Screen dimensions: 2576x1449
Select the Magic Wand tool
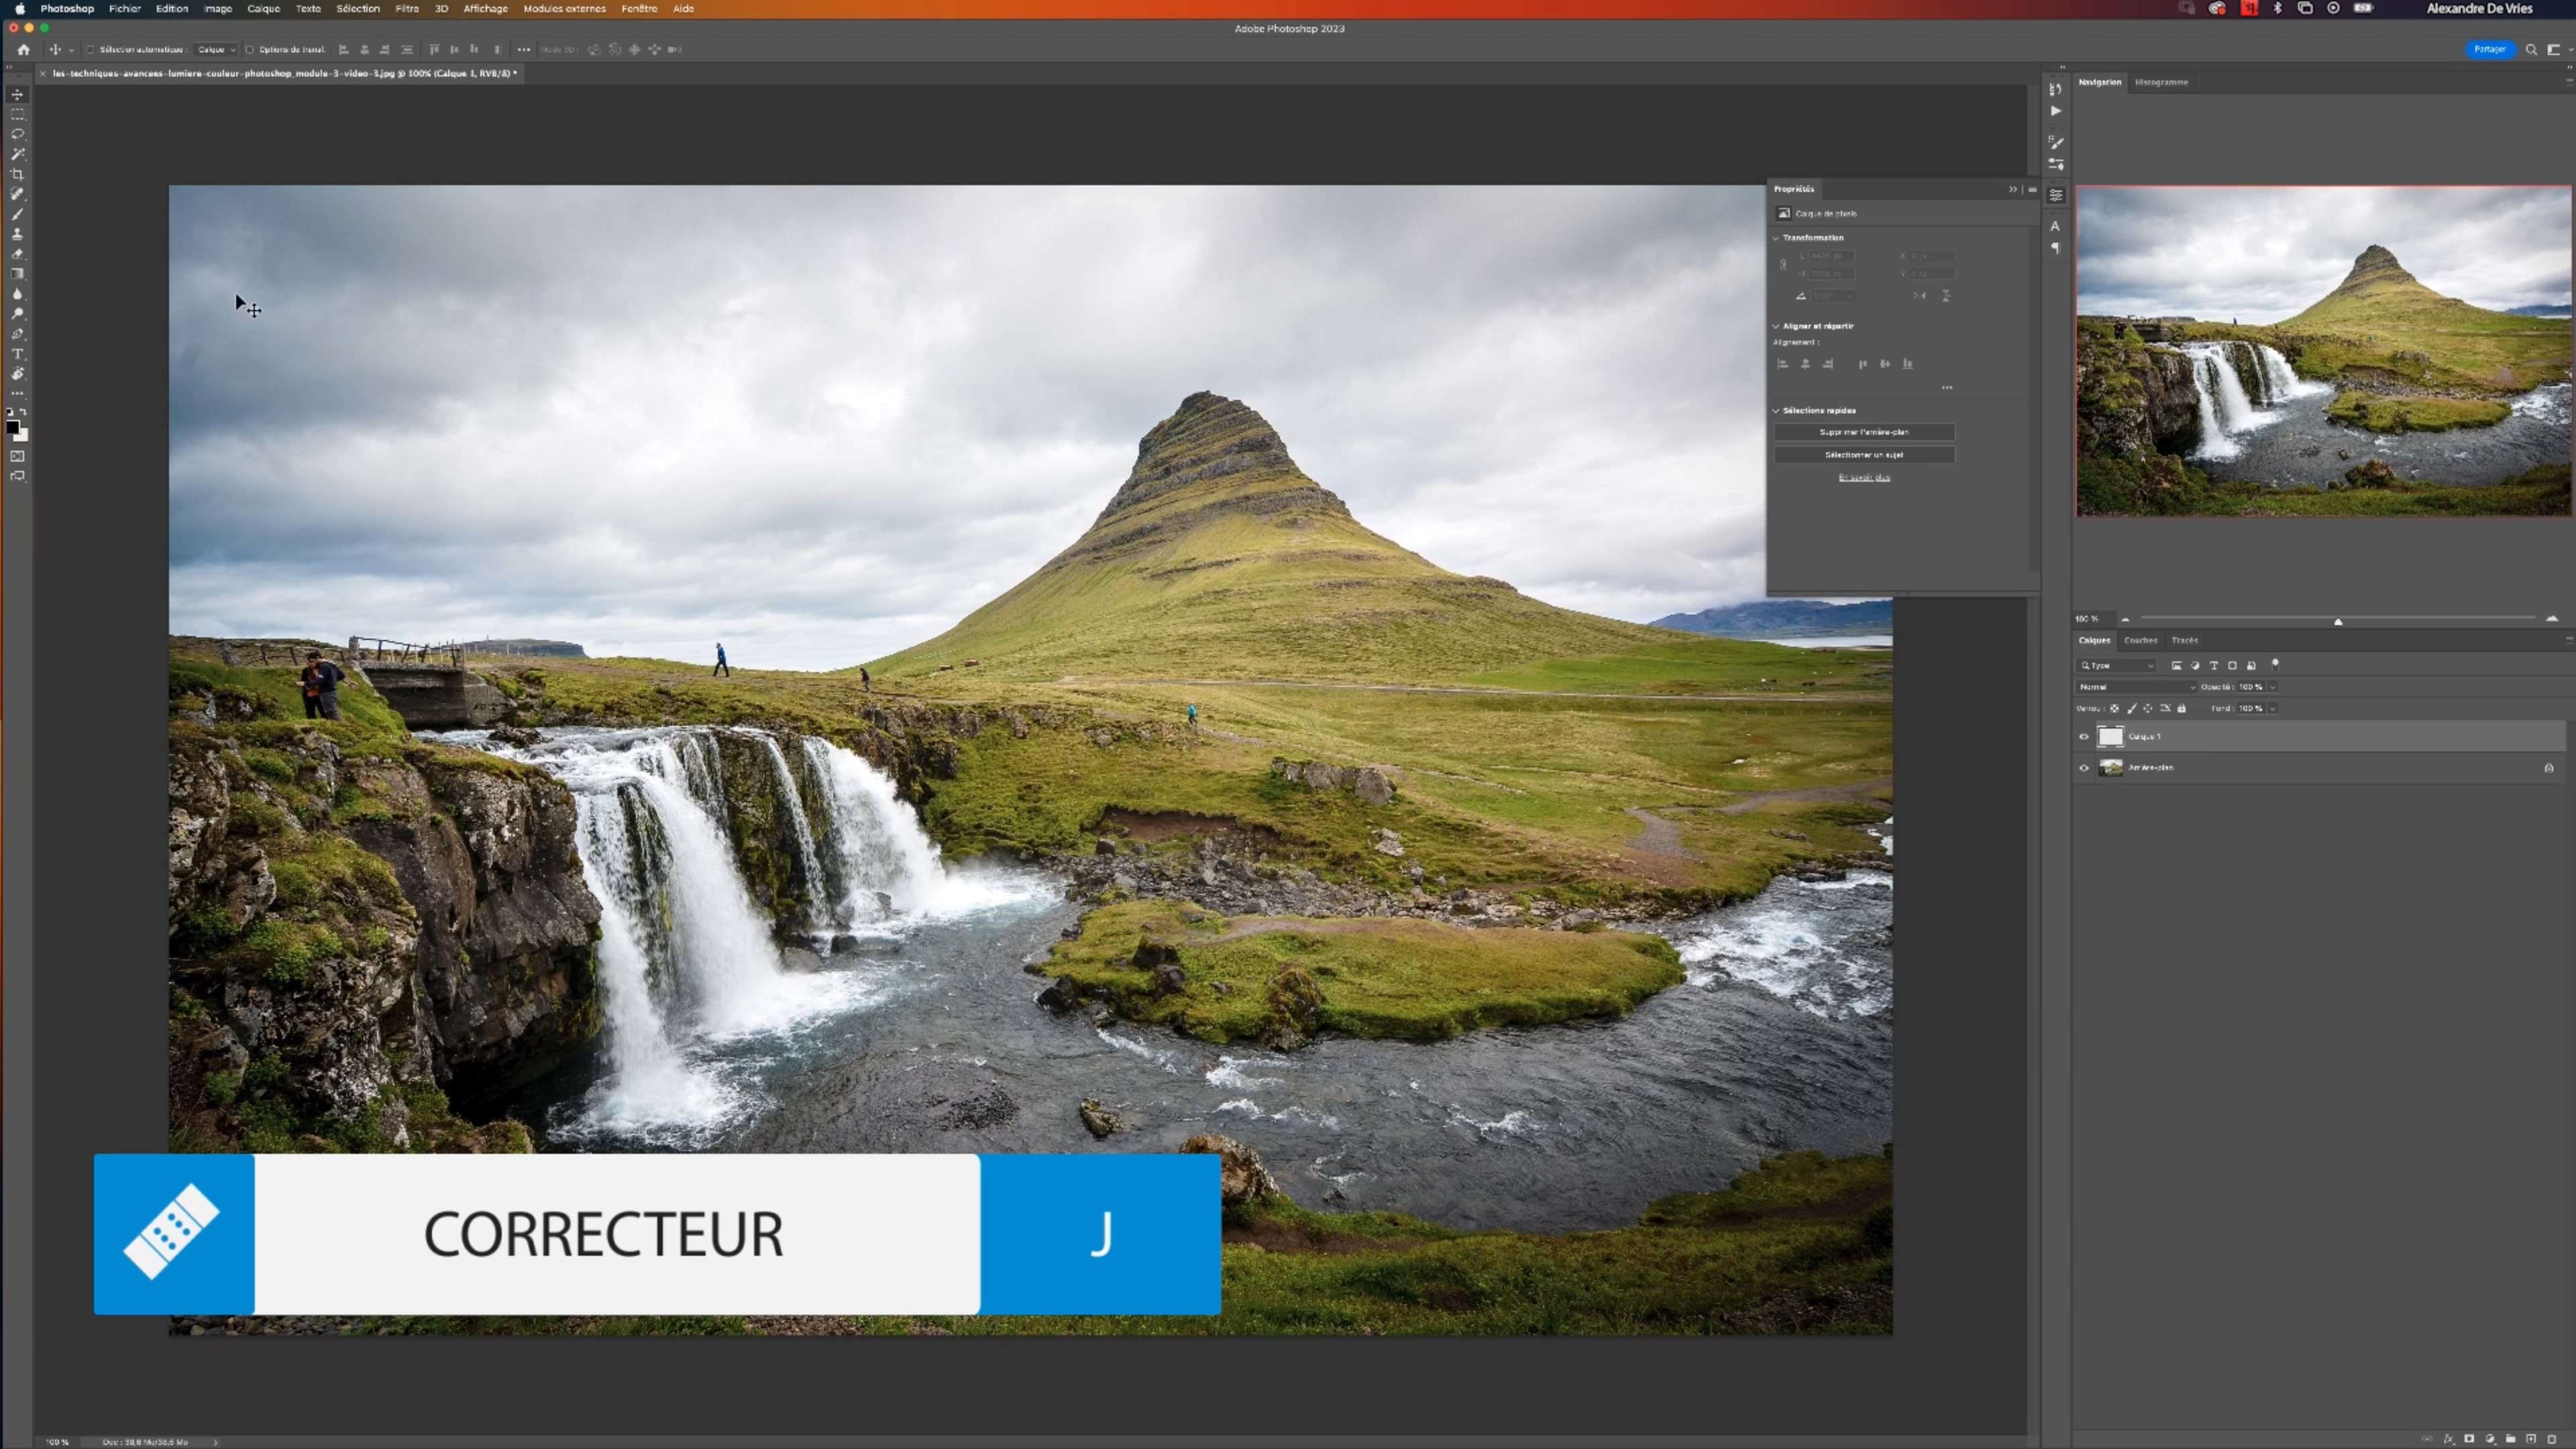coord(17,154)
